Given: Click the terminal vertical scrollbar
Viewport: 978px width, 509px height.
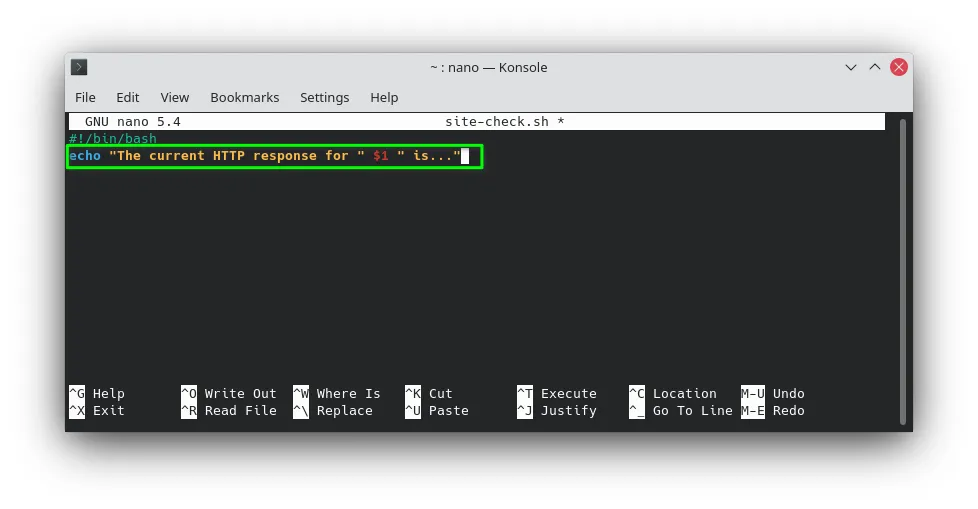Looking at the screenshot, I should (903, 271).
